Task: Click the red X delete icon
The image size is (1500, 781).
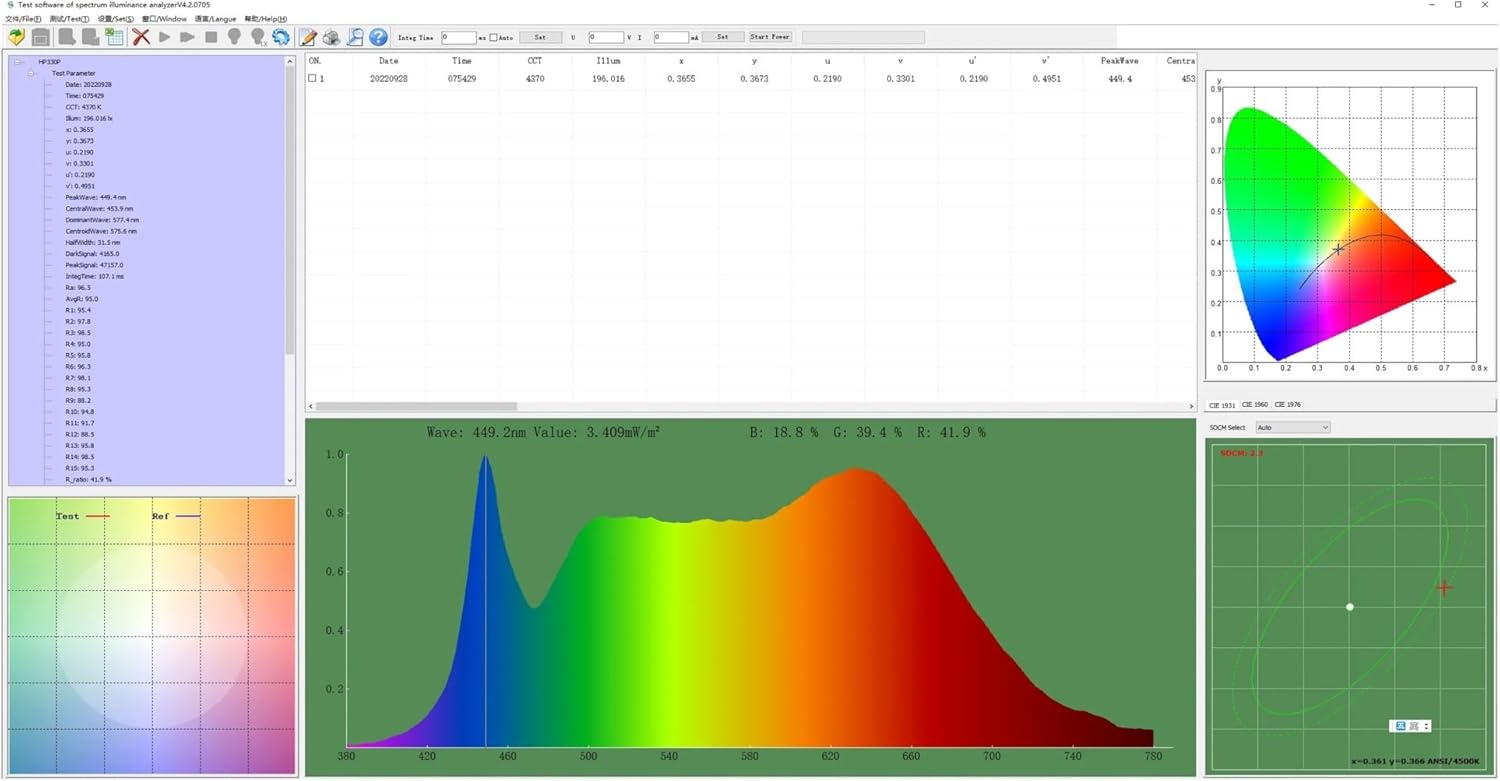Action: coord(141,37)
